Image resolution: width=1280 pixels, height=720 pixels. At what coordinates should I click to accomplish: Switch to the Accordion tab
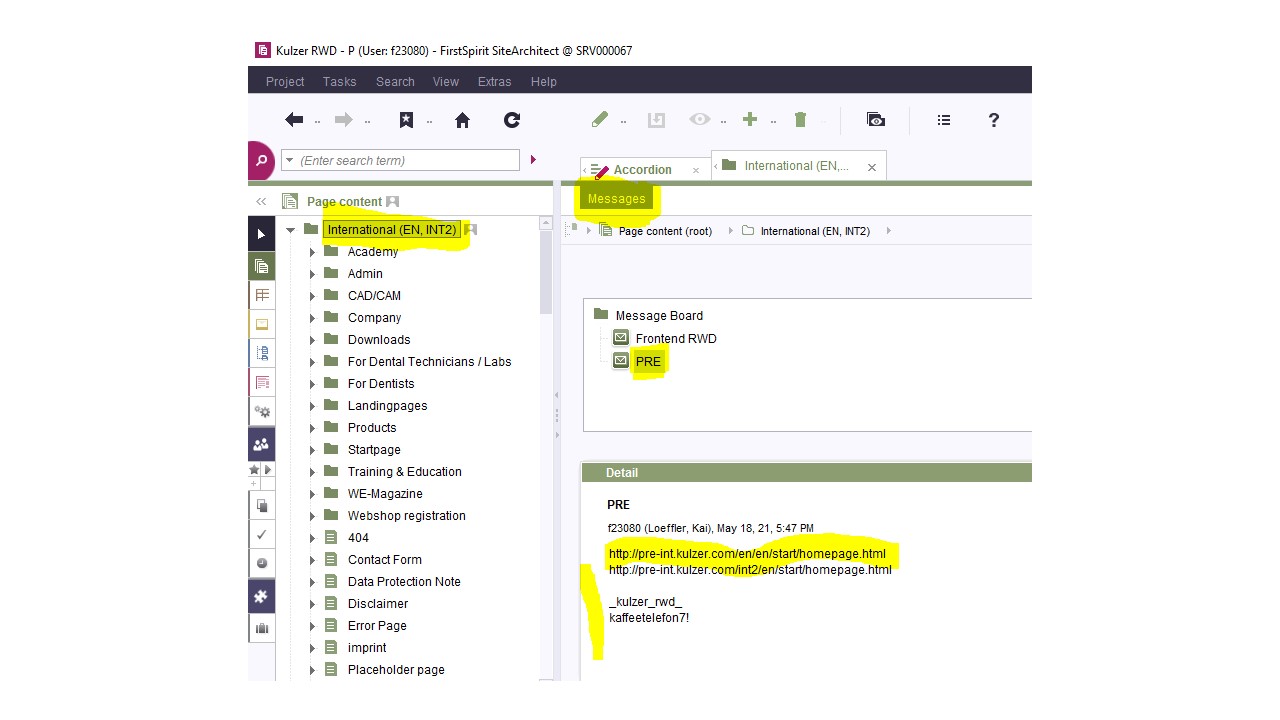click(642, 170)
